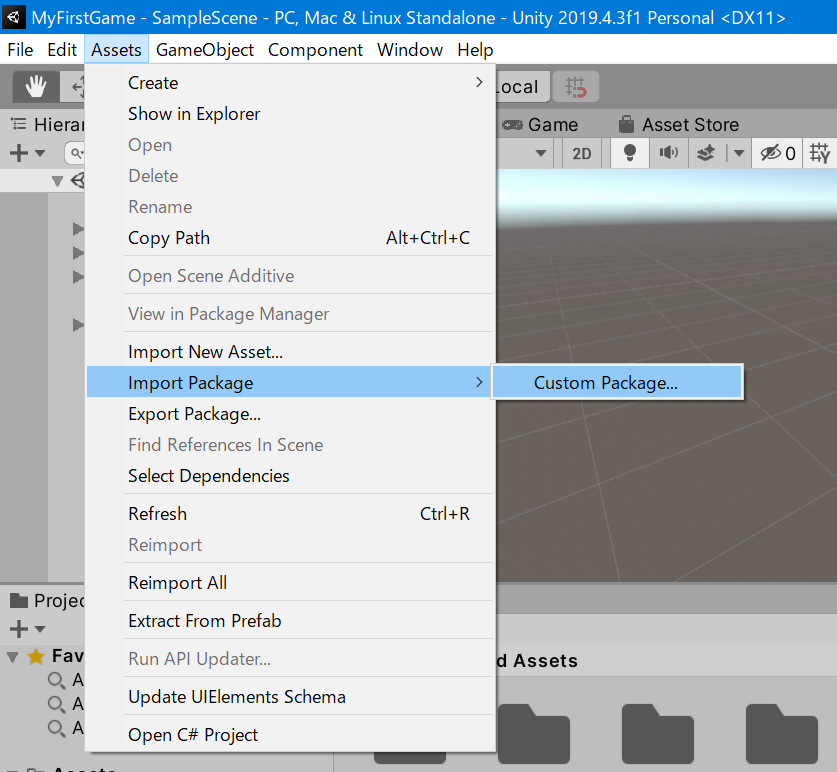Open the aspect ratio dropdown in Game view
This screenshot has width=837, height=772.
click(540, 153)
